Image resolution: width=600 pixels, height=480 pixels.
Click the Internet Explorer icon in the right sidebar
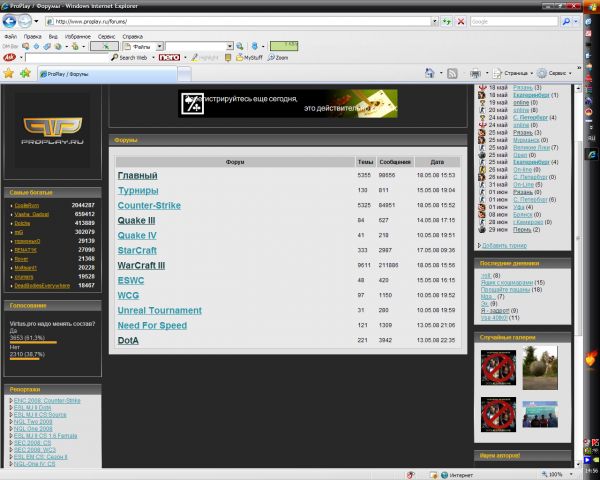(592, 154)
